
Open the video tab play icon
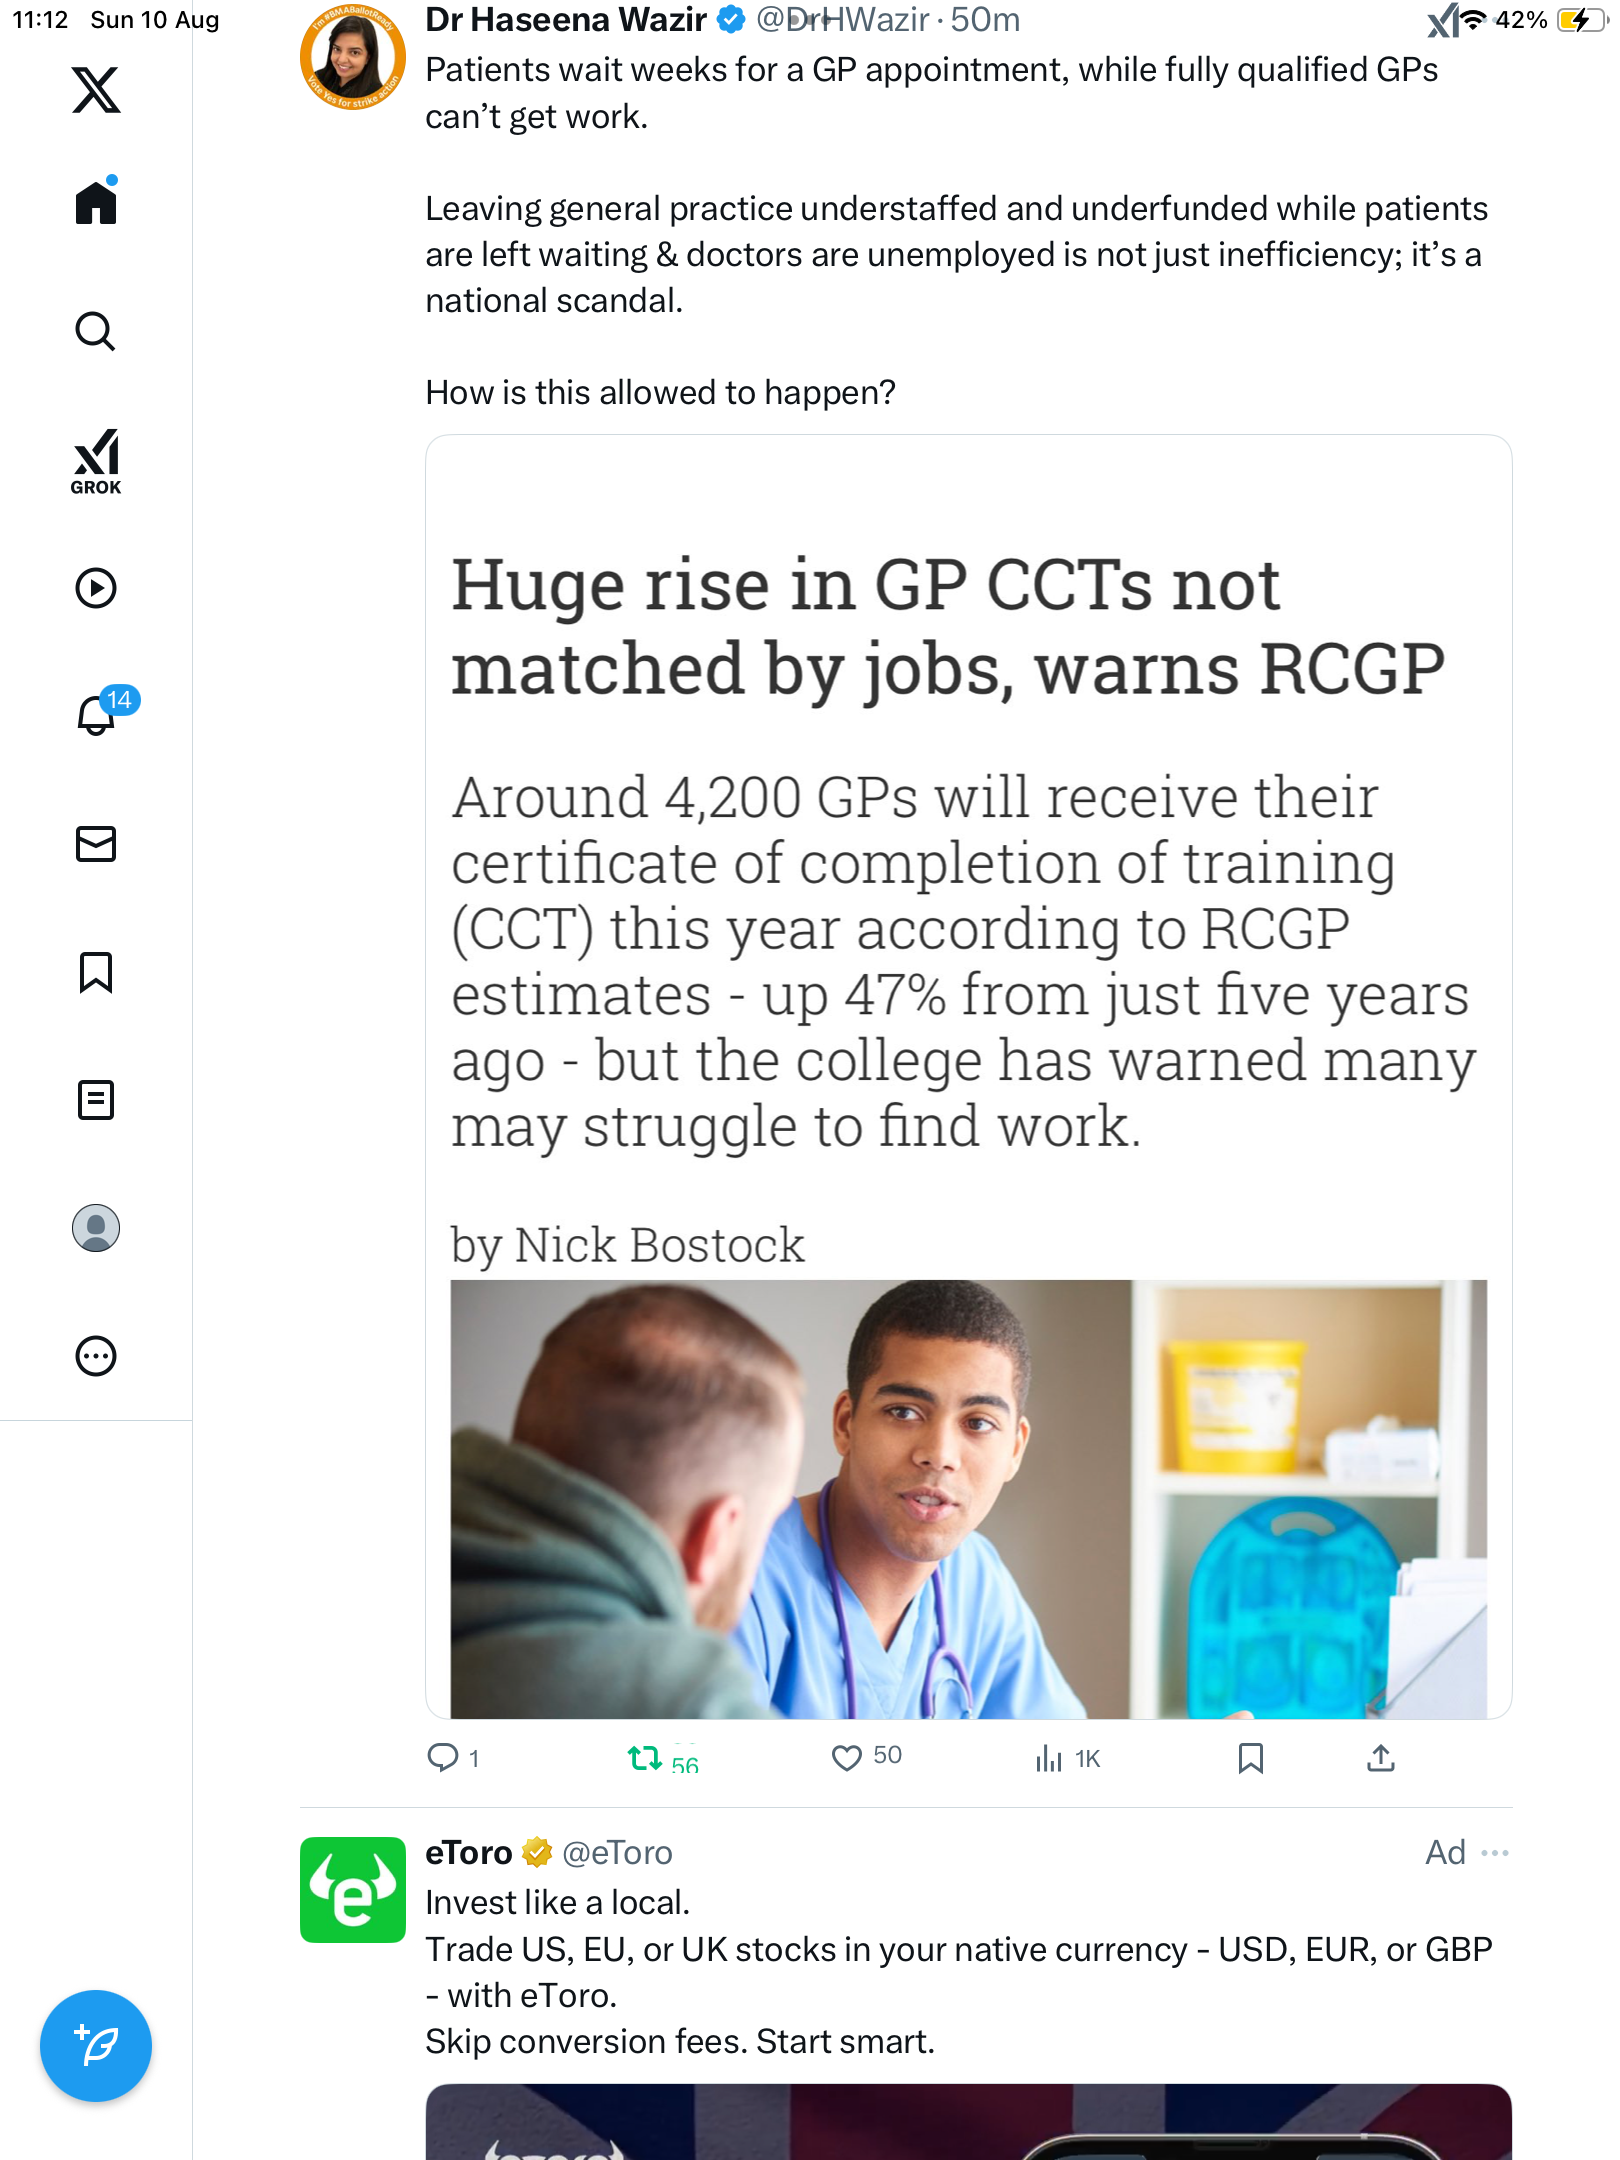(96, 588)
